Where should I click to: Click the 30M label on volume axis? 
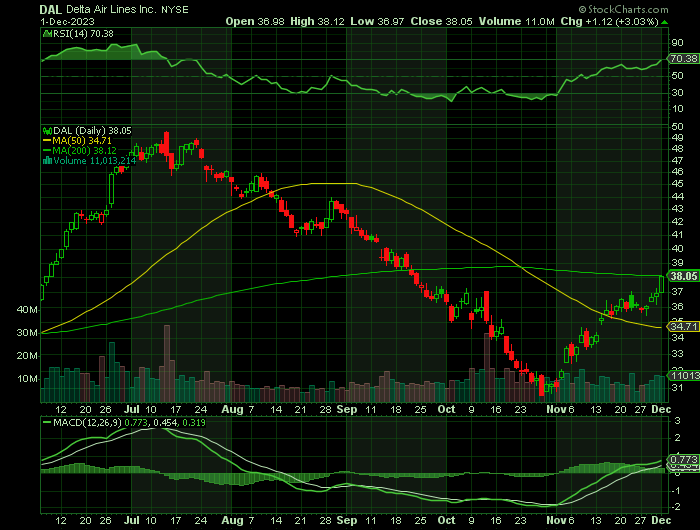[27, 333]
